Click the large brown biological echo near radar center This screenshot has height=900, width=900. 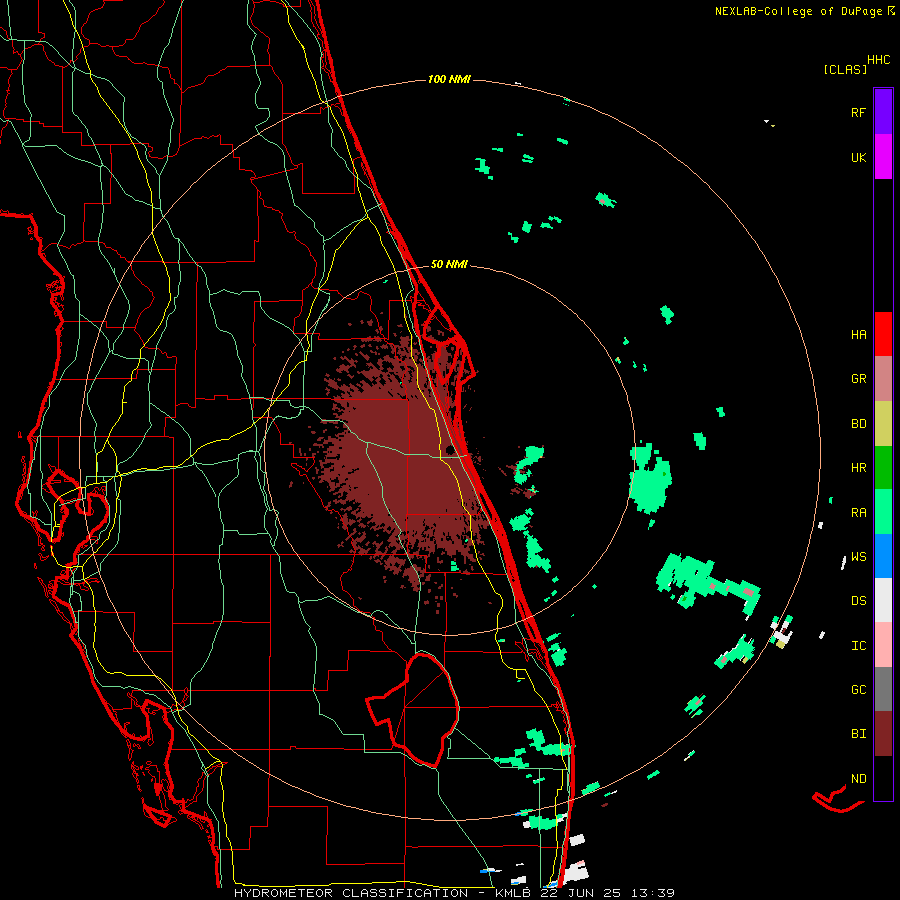[402, 459]
